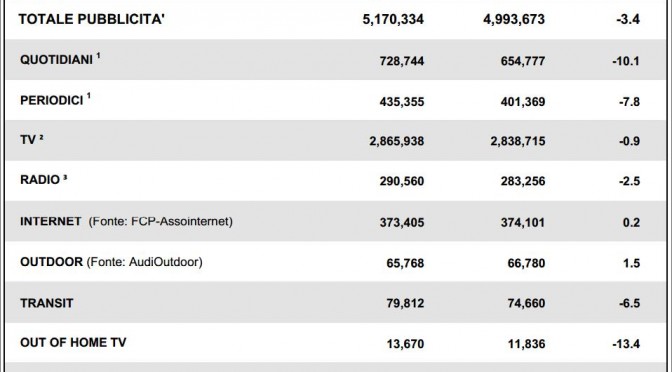Viewport: 672px width, 372px height.
Task: Click Transit value 79,812
Action: 405,303
